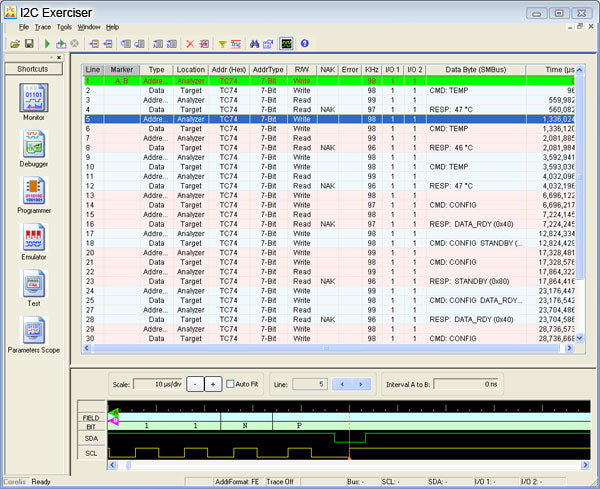600x489 pixels.
Task: Sort by the Line column header
Action: coord(93,70)
